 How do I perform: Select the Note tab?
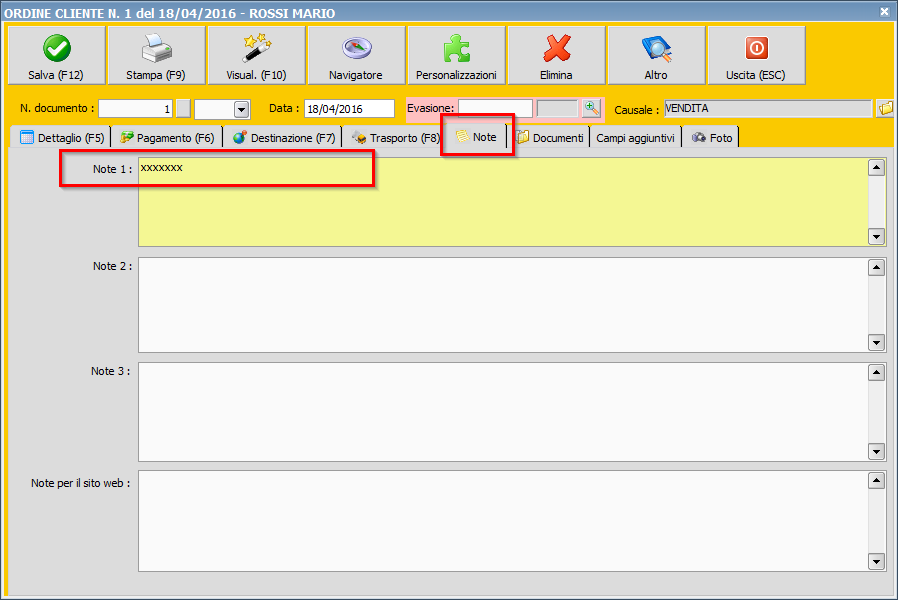[x=476, y=136]
